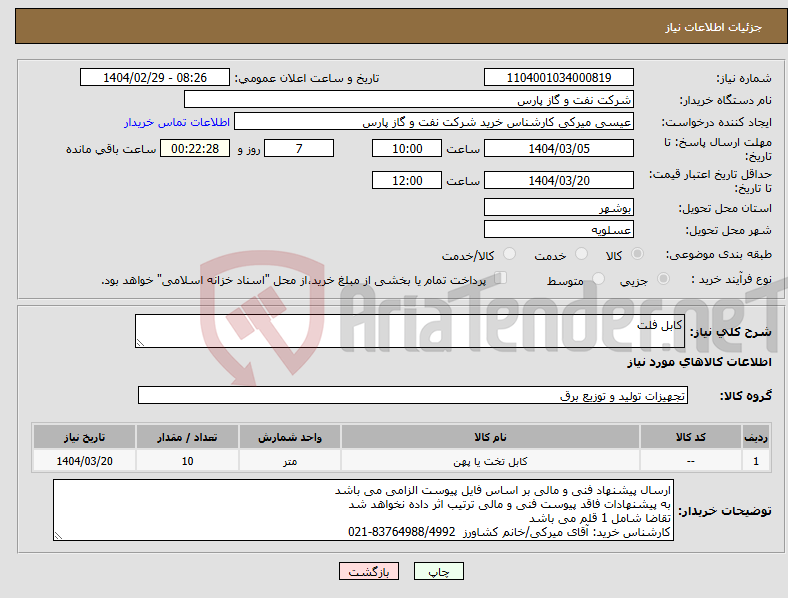Click the تعداد / مقدار column header
Image resolution: width=788 pixels, height=598 pixels.
(187, 437)
